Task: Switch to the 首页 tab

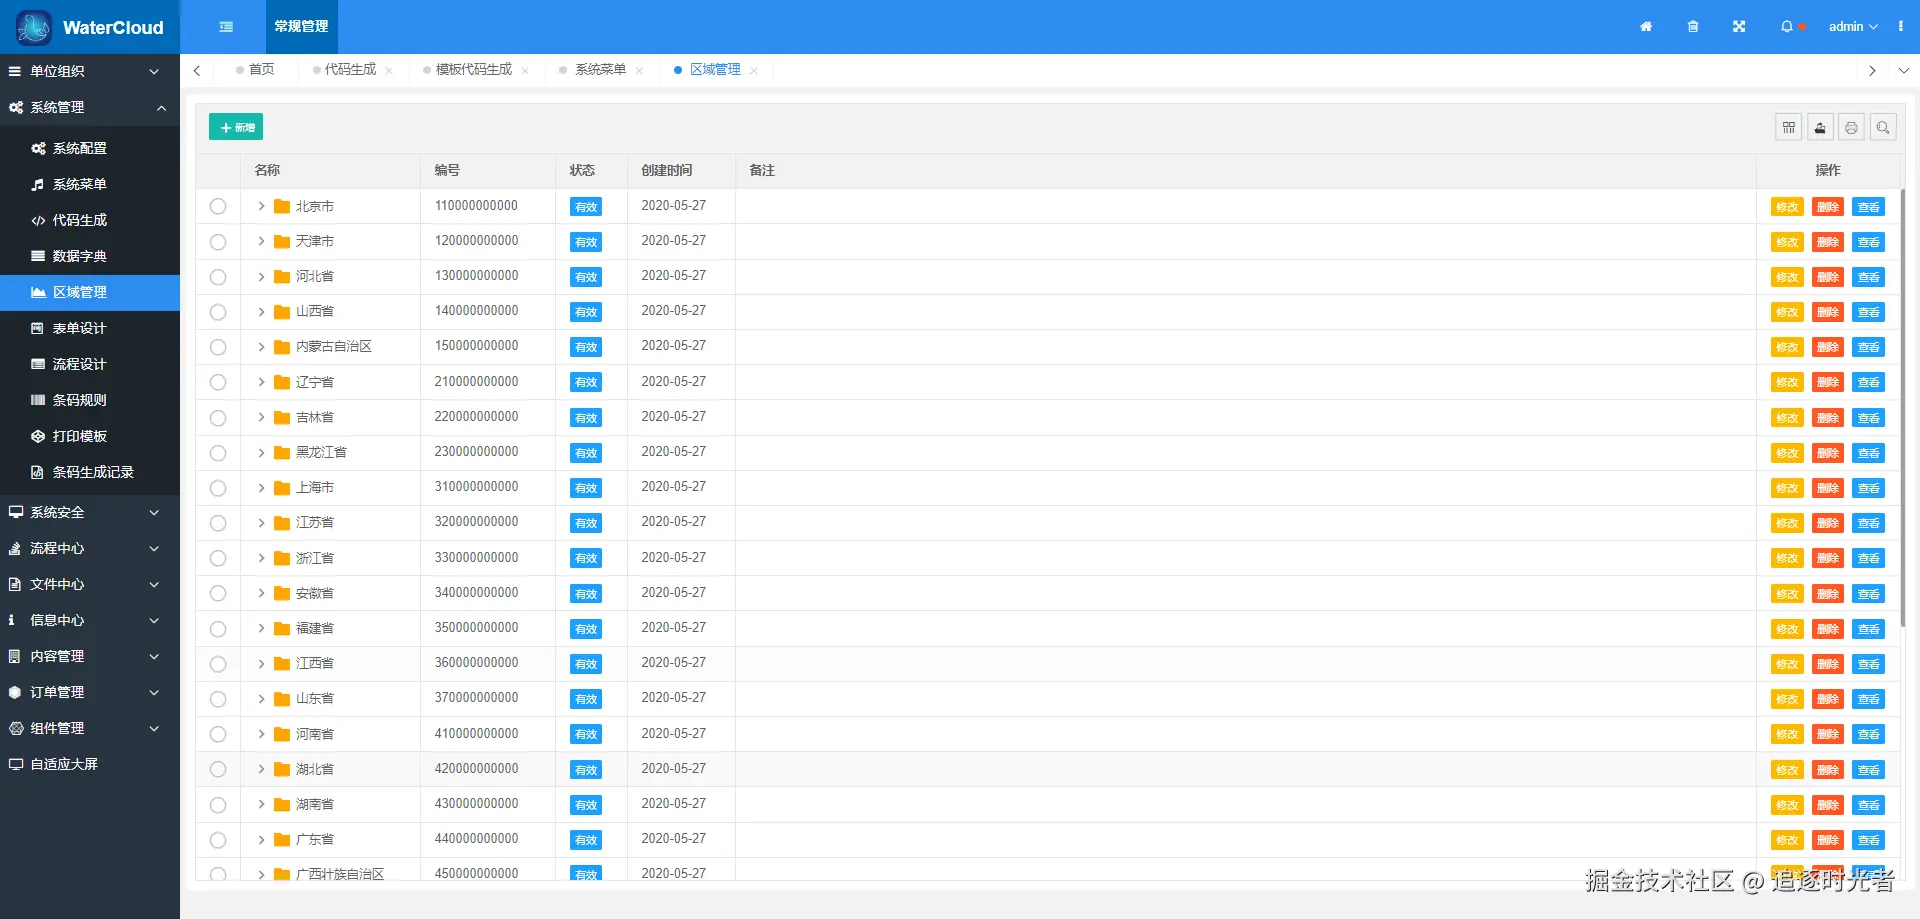Action: click(255, 70)
